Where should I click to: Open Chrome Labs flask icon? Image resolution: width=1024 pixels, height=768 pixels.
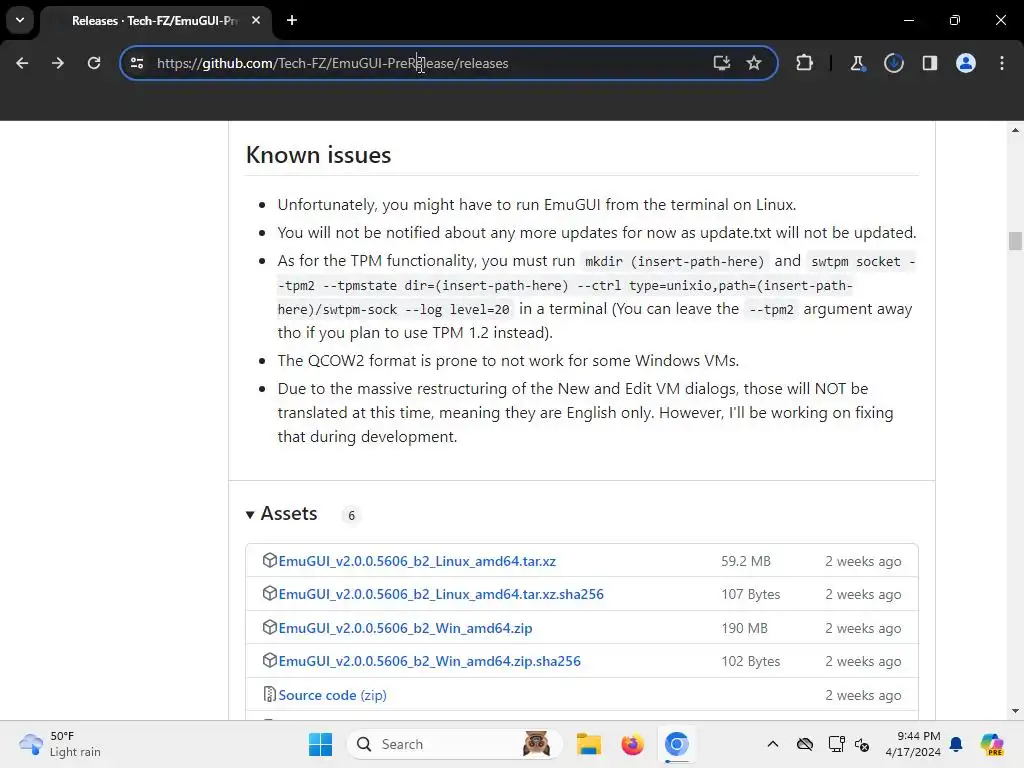click(857, 63)
